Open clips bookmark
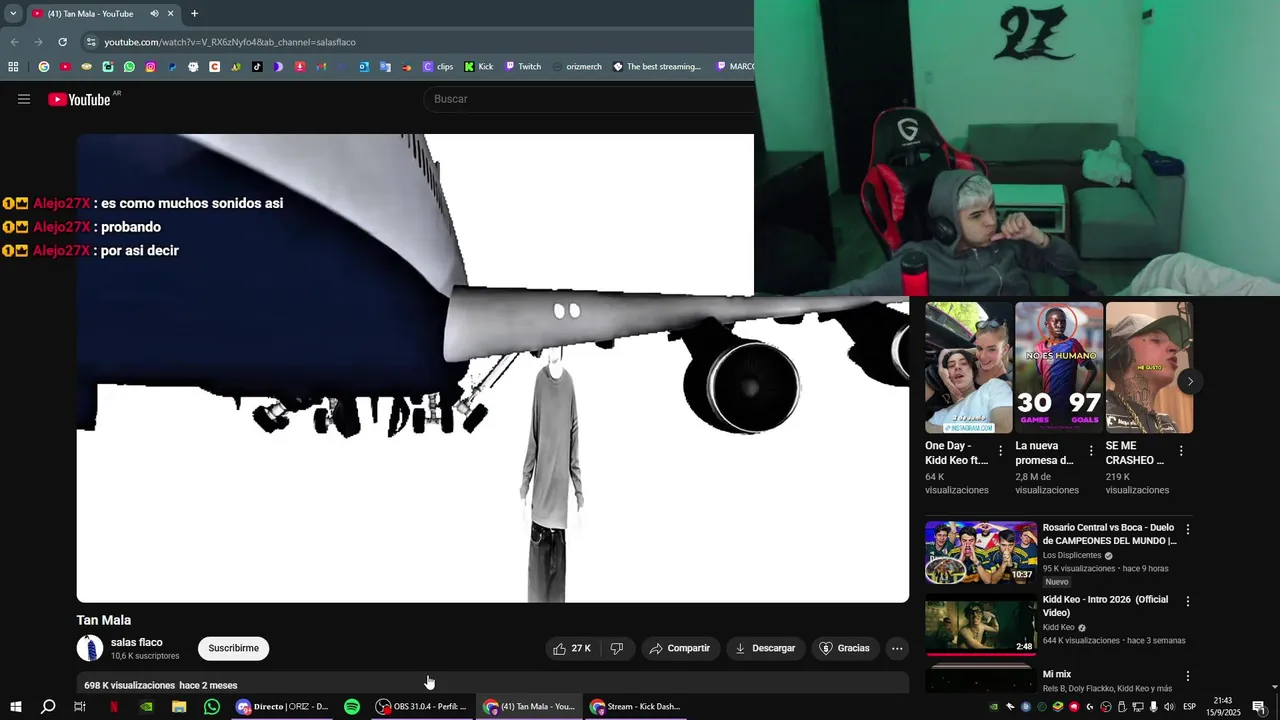The width and height of the screenshot is (1280, 720). click(x=438, y=67)
